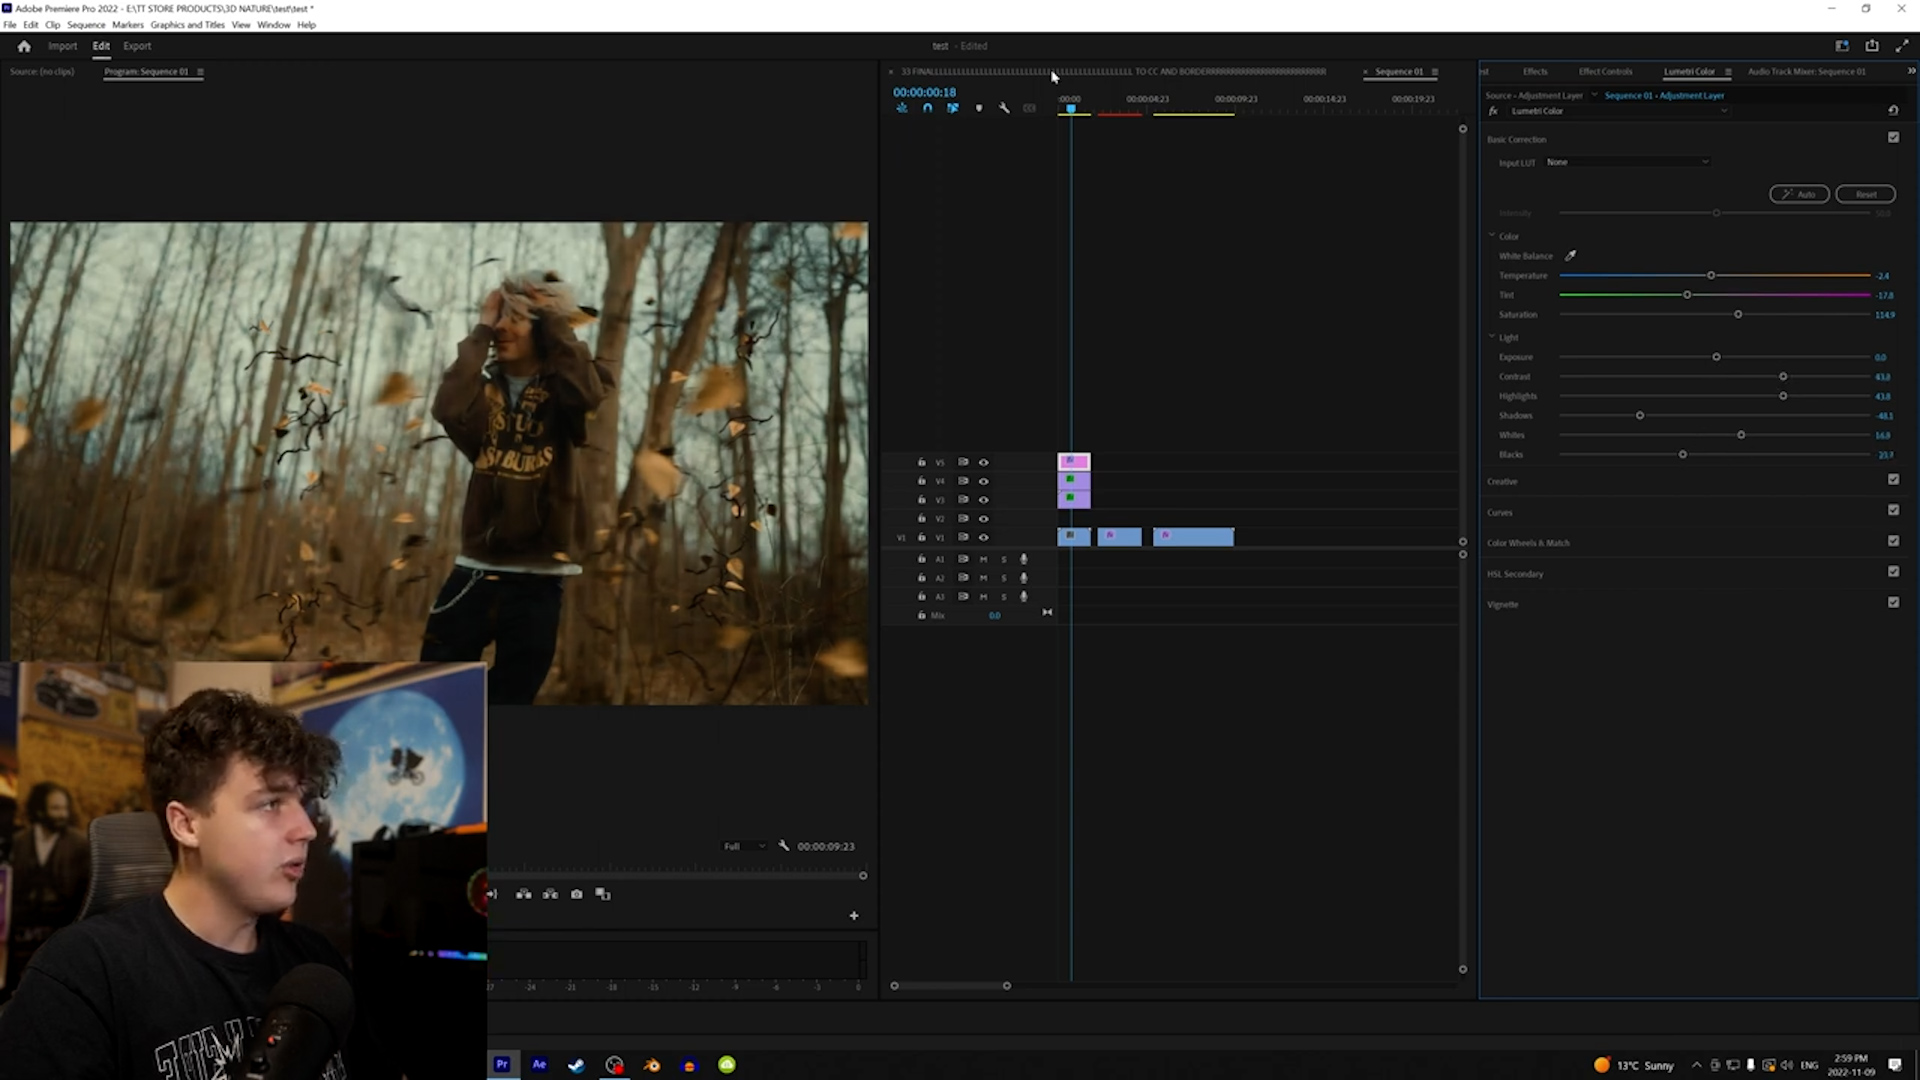Screen dimensions: 1920x1080
Task: Select the Sequence 01 Adjustment Layer link
Action: click(1664, 95)
